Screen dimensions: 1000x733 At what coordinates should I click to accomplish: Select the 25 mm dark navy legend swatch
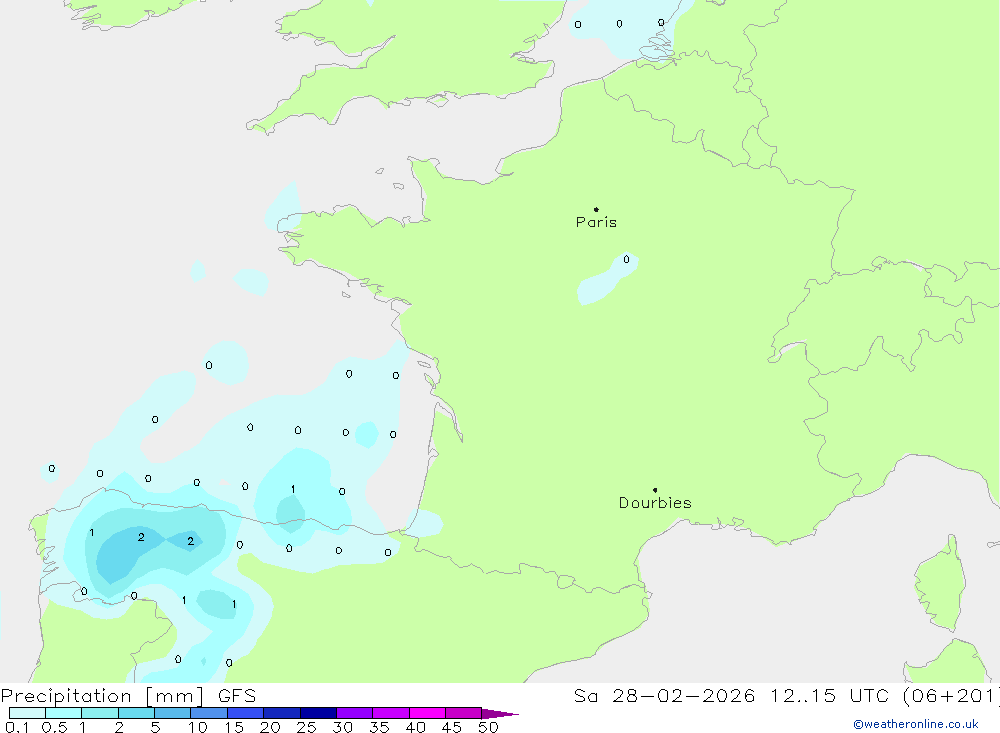tap(318, 713)
